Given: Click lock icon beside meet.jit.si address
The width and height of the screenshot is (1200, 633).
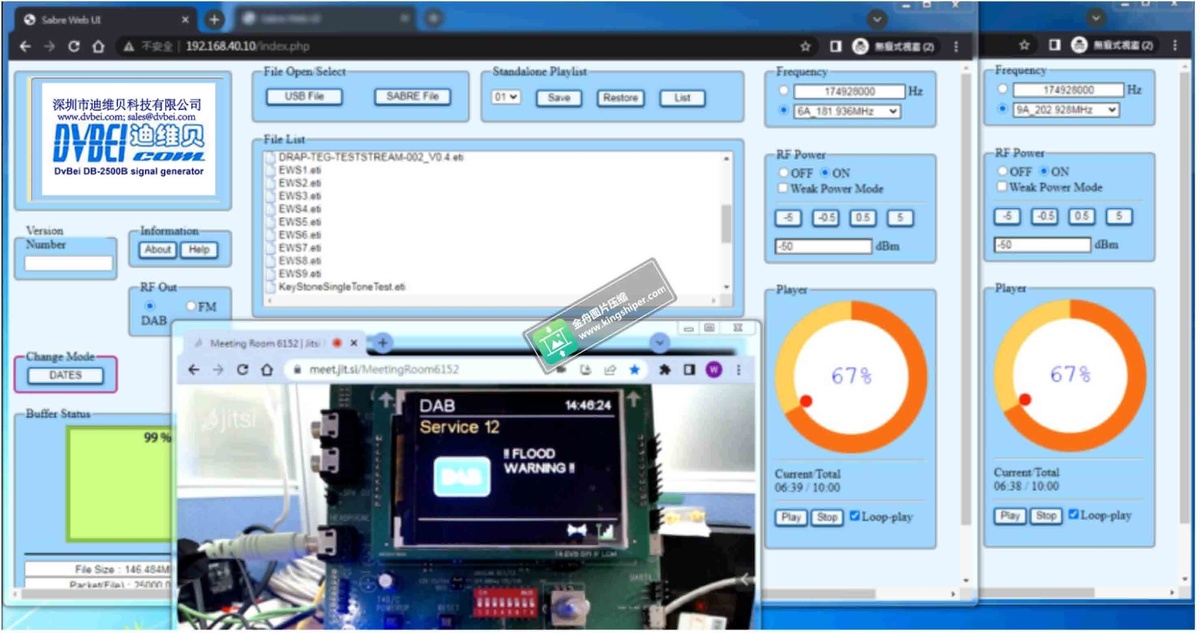Looking at the screenshot, I should (x=297, y=369).
